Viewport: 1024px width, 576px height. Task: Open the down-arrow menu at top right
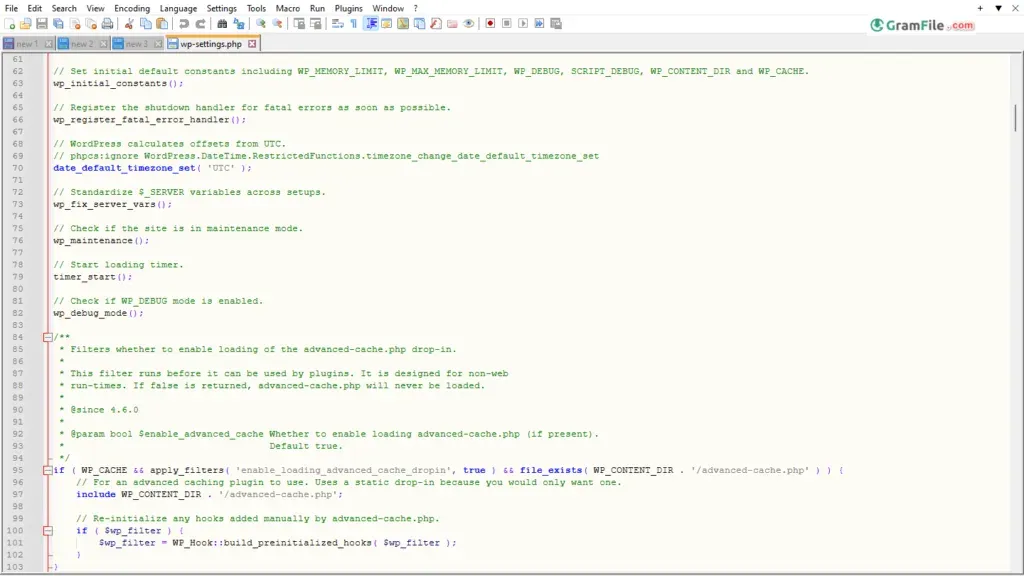click(x=999, y=8)
